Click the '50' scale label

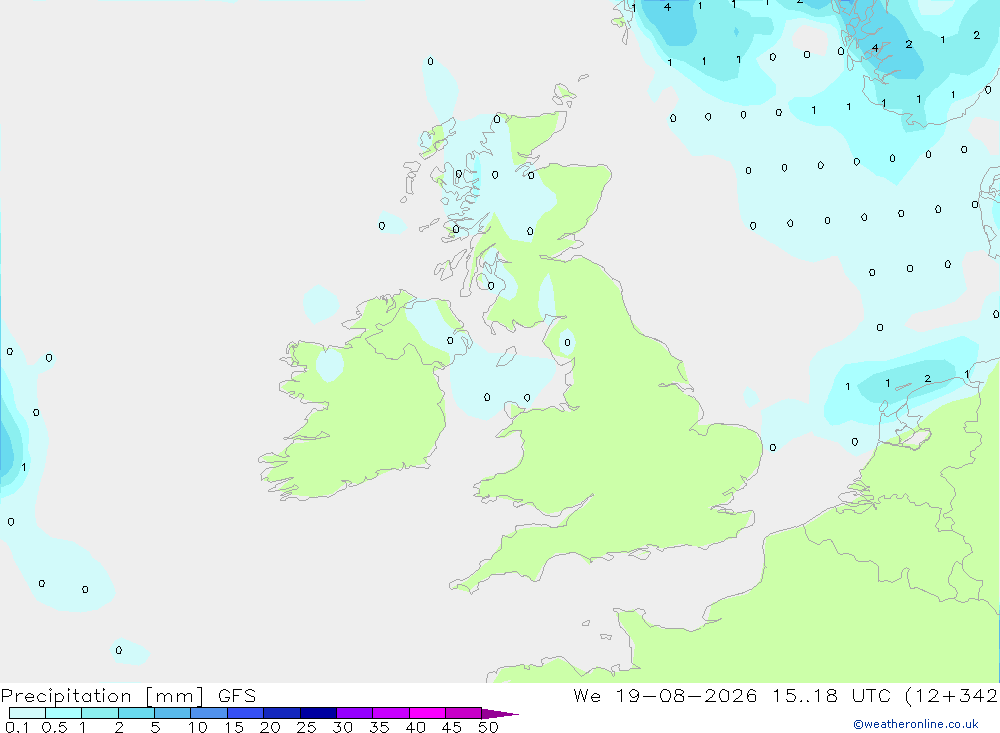click(488, 727)
